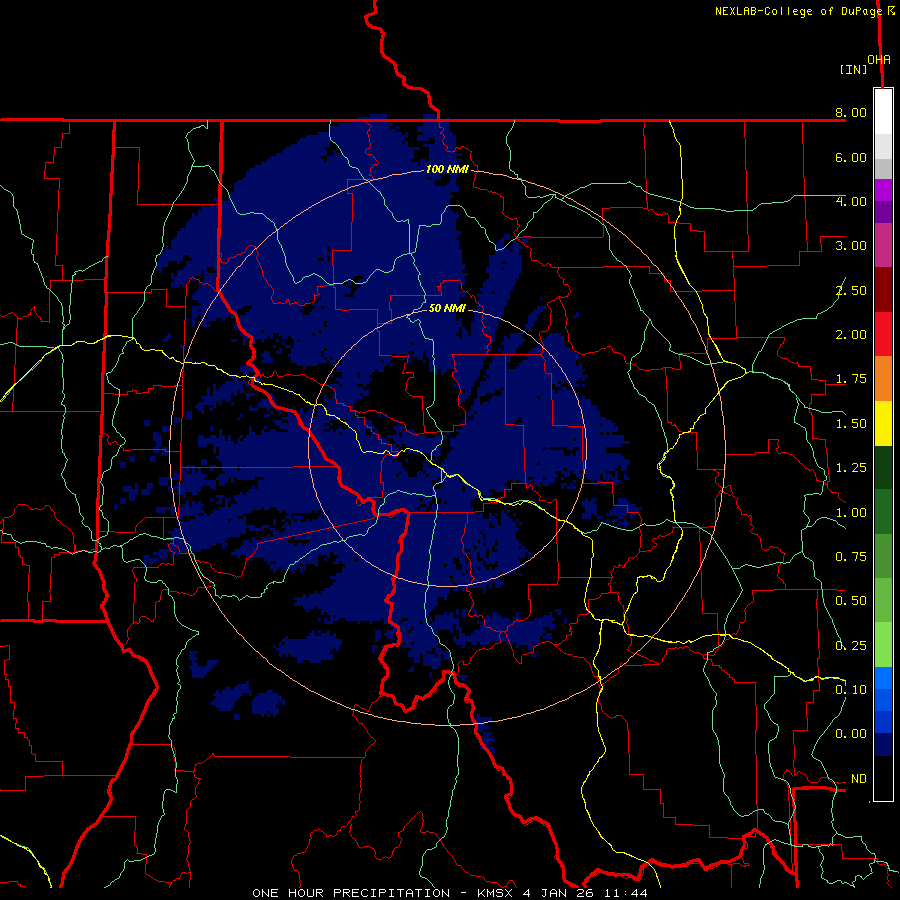Click the 50 NMI range ring label
This screenshot has height=900, width=900.
pos(447,308)
